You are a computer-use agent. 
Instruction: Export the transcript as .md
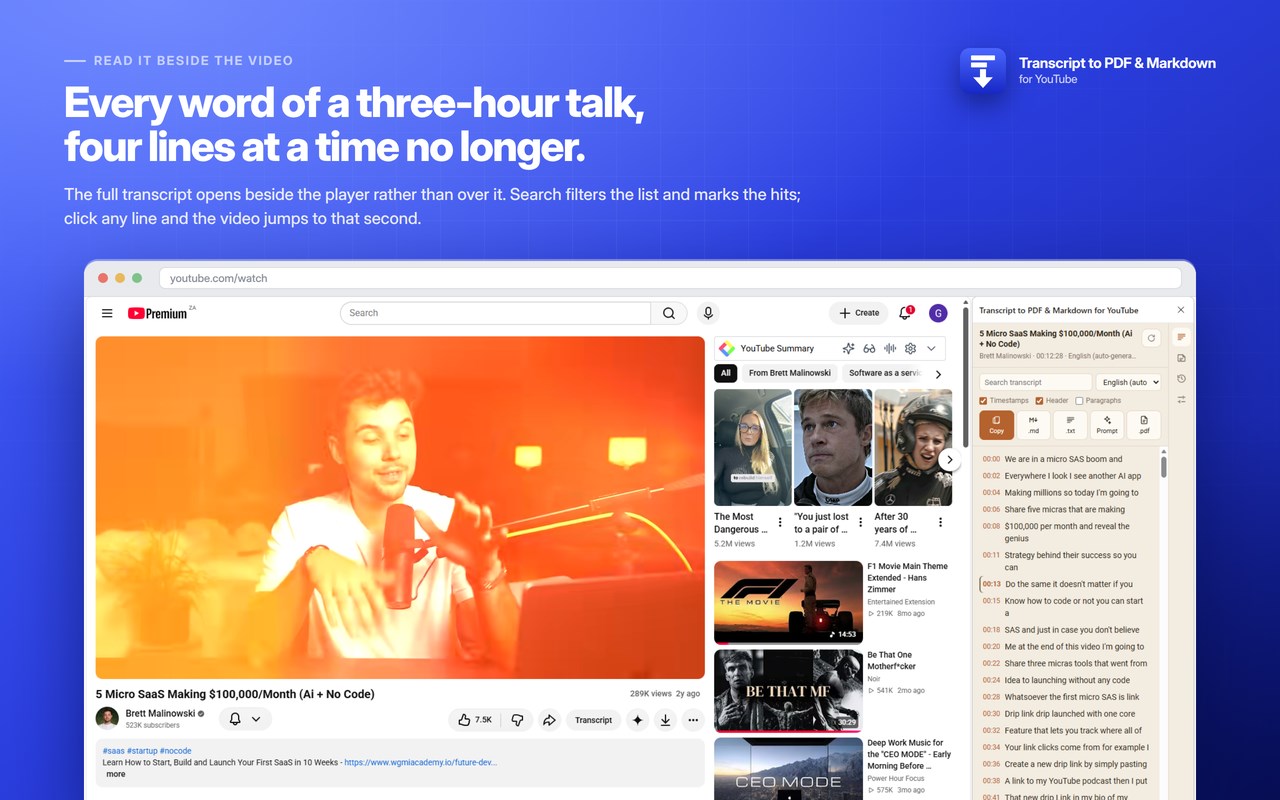click(1033, 425)
